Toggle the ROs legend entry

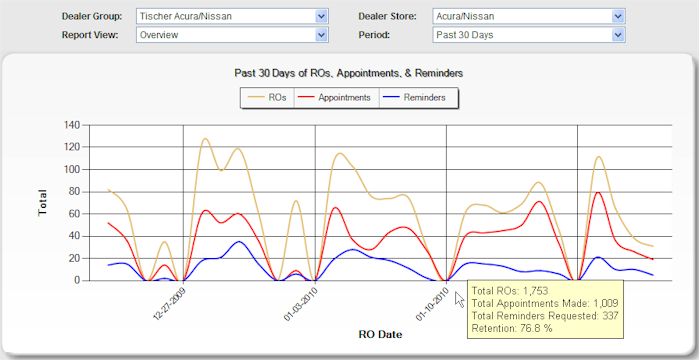267,98
